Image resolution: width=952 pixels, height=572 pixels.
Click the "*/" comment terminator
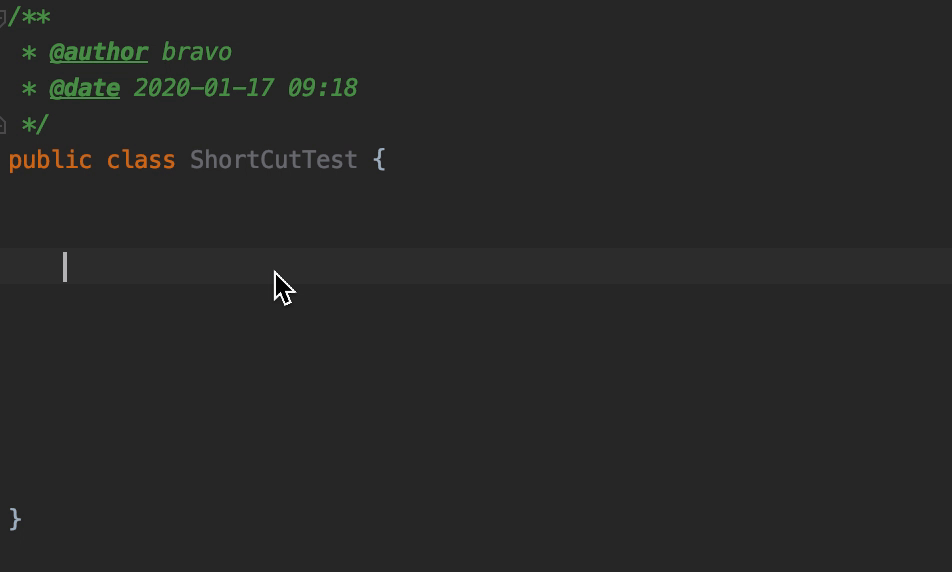pos(35,125)
